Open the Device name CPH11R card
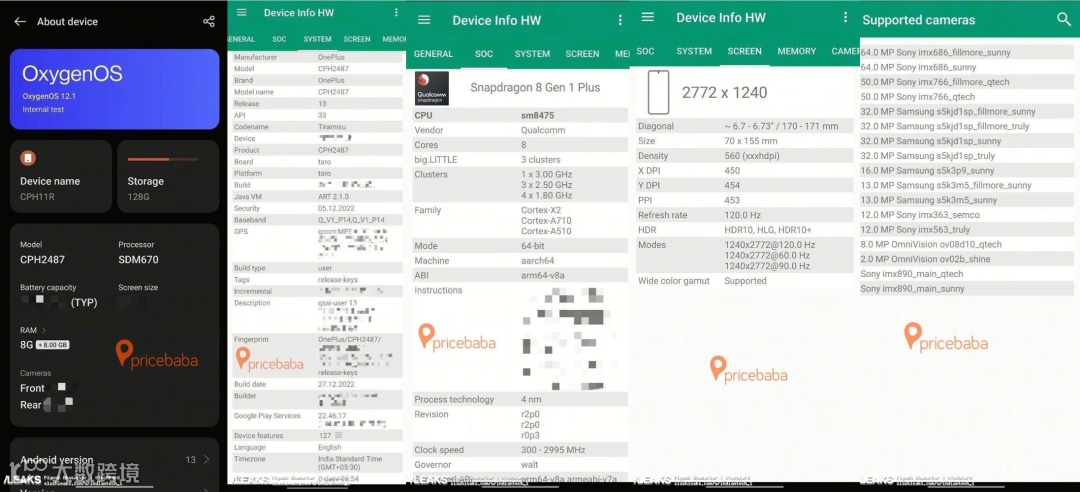This screenshot has height=492, width=1080. coord(61,176)
